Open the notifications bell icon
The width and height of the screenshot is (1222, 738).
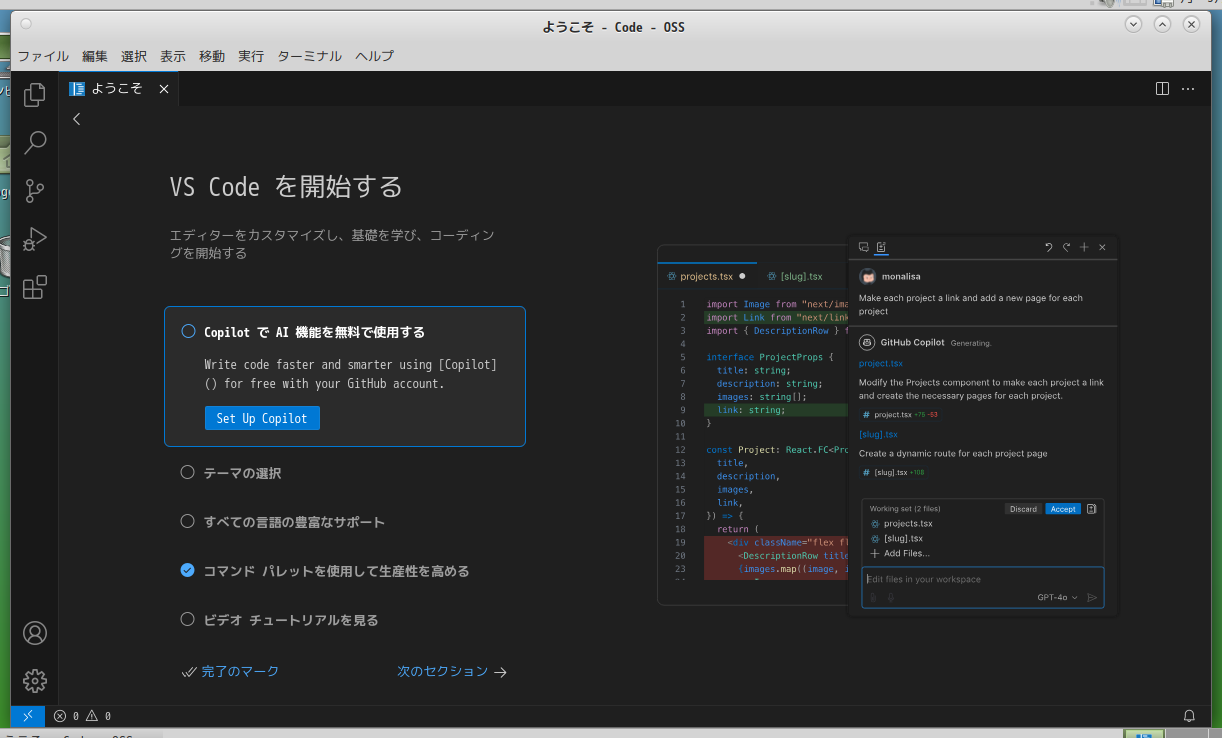pyautogui.click(x=1189, y=716)
